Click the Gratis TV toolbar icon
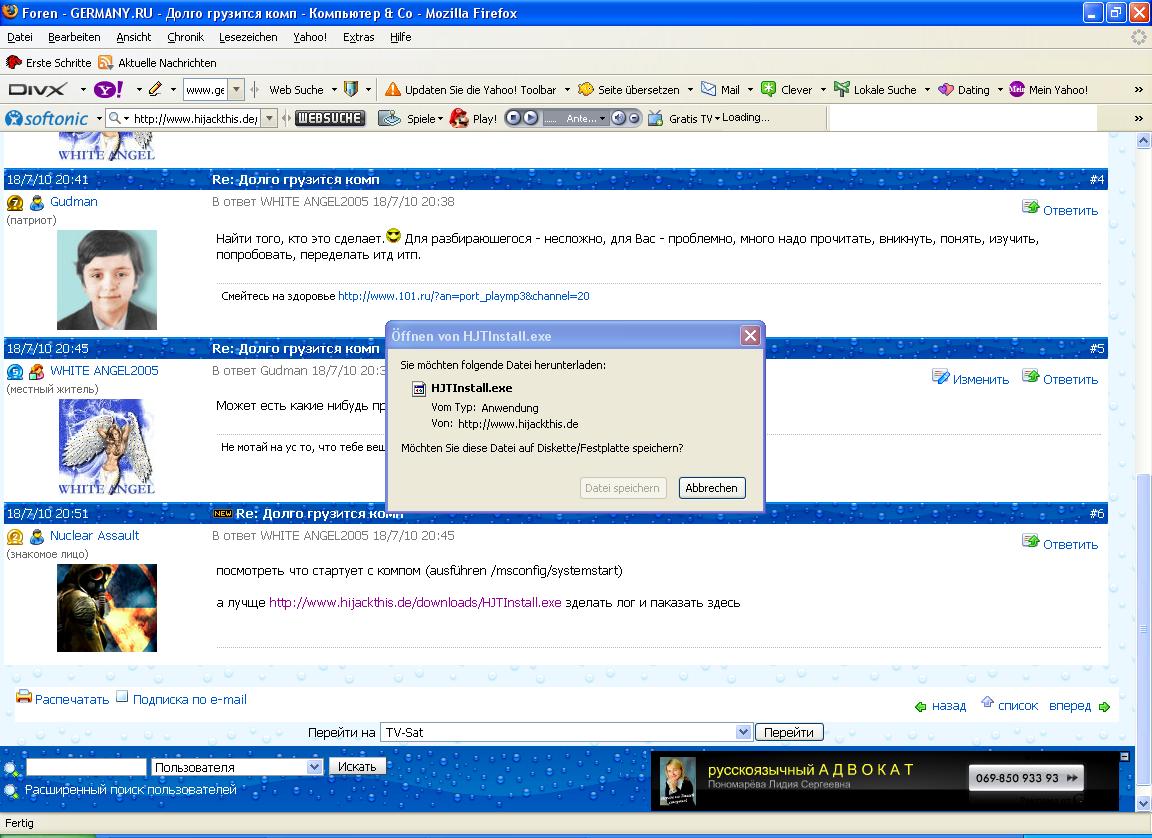This screenshot has width=1152, height=838. (656, 118)
